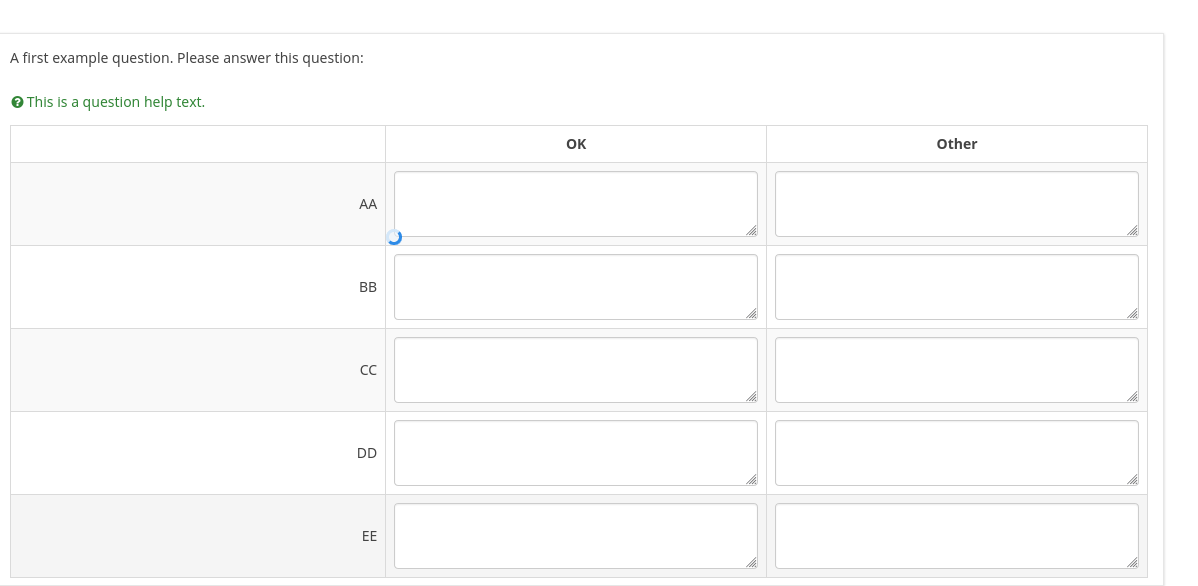
Task: Click the CC row OK text field
Action: (575, 370)
